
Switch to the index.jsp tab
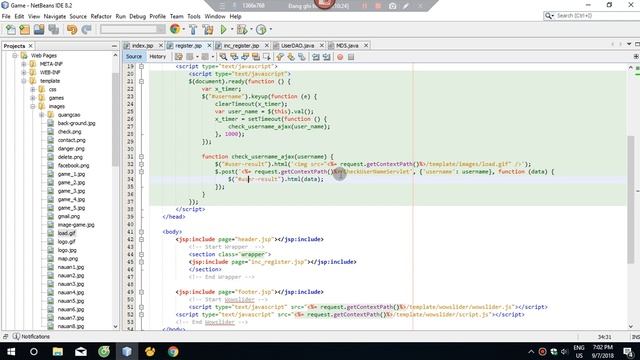(142, 45)
